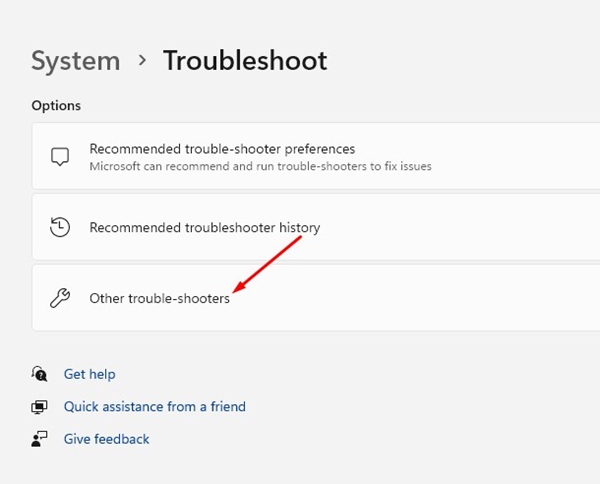Select the Give feedback link
This screenshot has height=484, width=600.
pyautogui.click(x=106, y=439)
